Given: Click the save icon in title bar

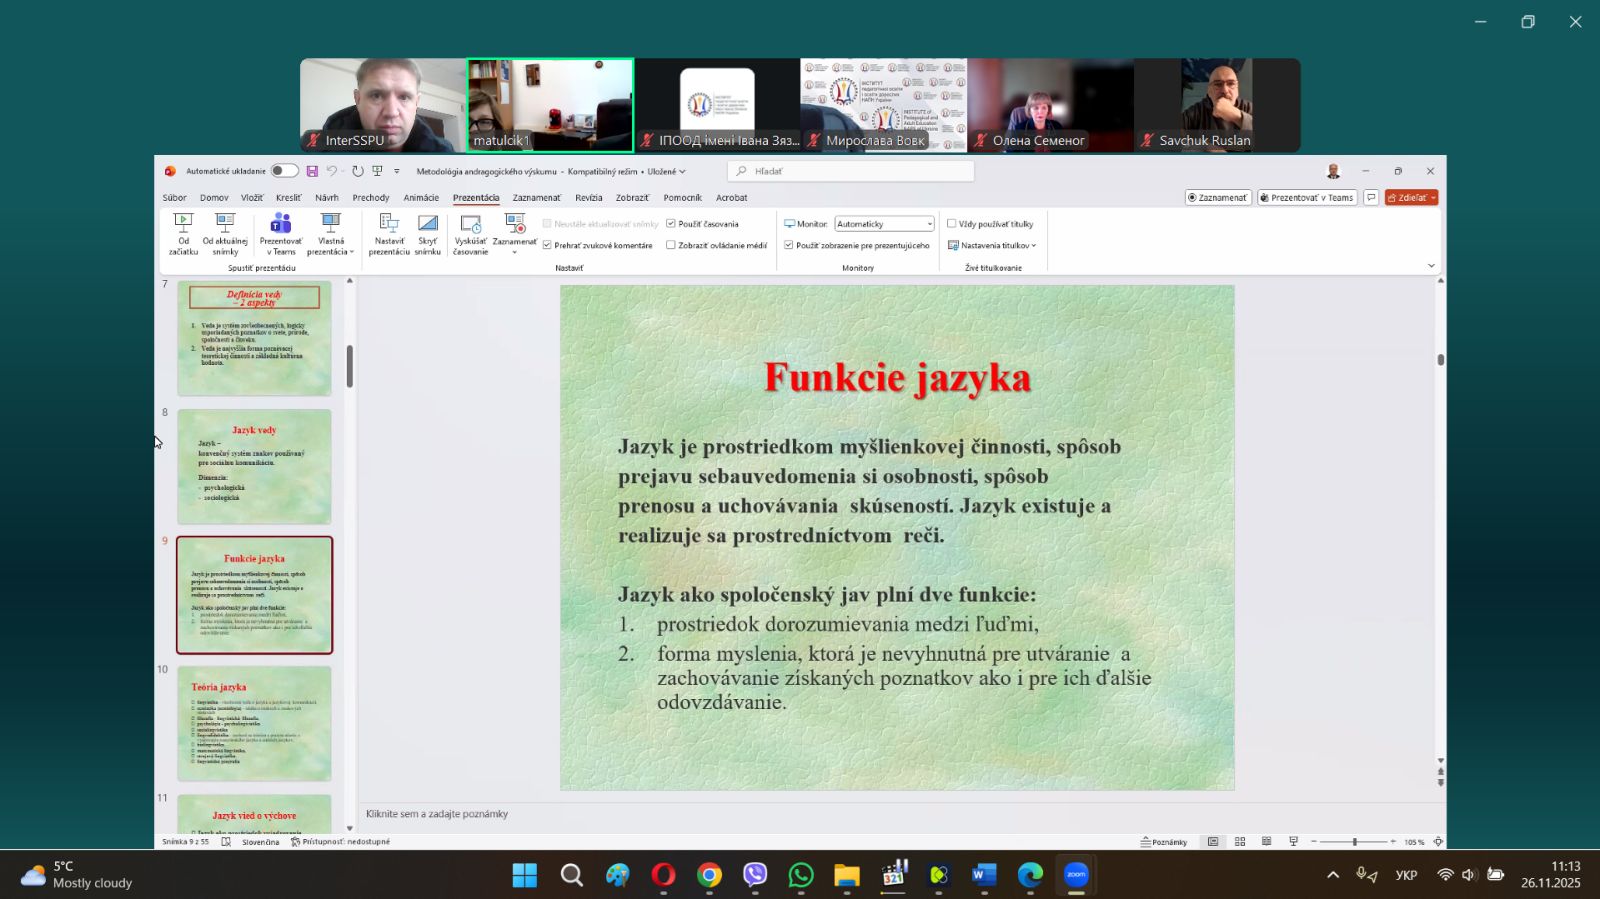Looking at the screenshot, I should point(312,171).
